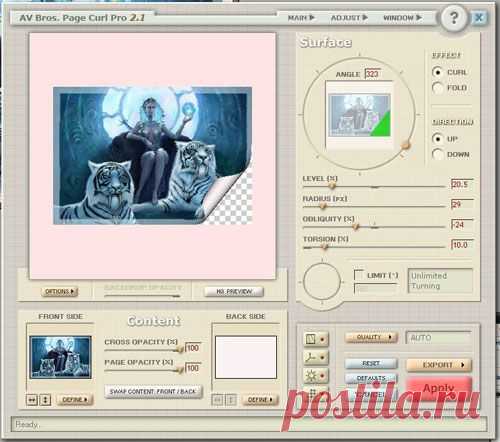The height and width of the screenshot is (442, 500).
Task: Open the OPTIONS dropdown button
Action: pos(59,292)
